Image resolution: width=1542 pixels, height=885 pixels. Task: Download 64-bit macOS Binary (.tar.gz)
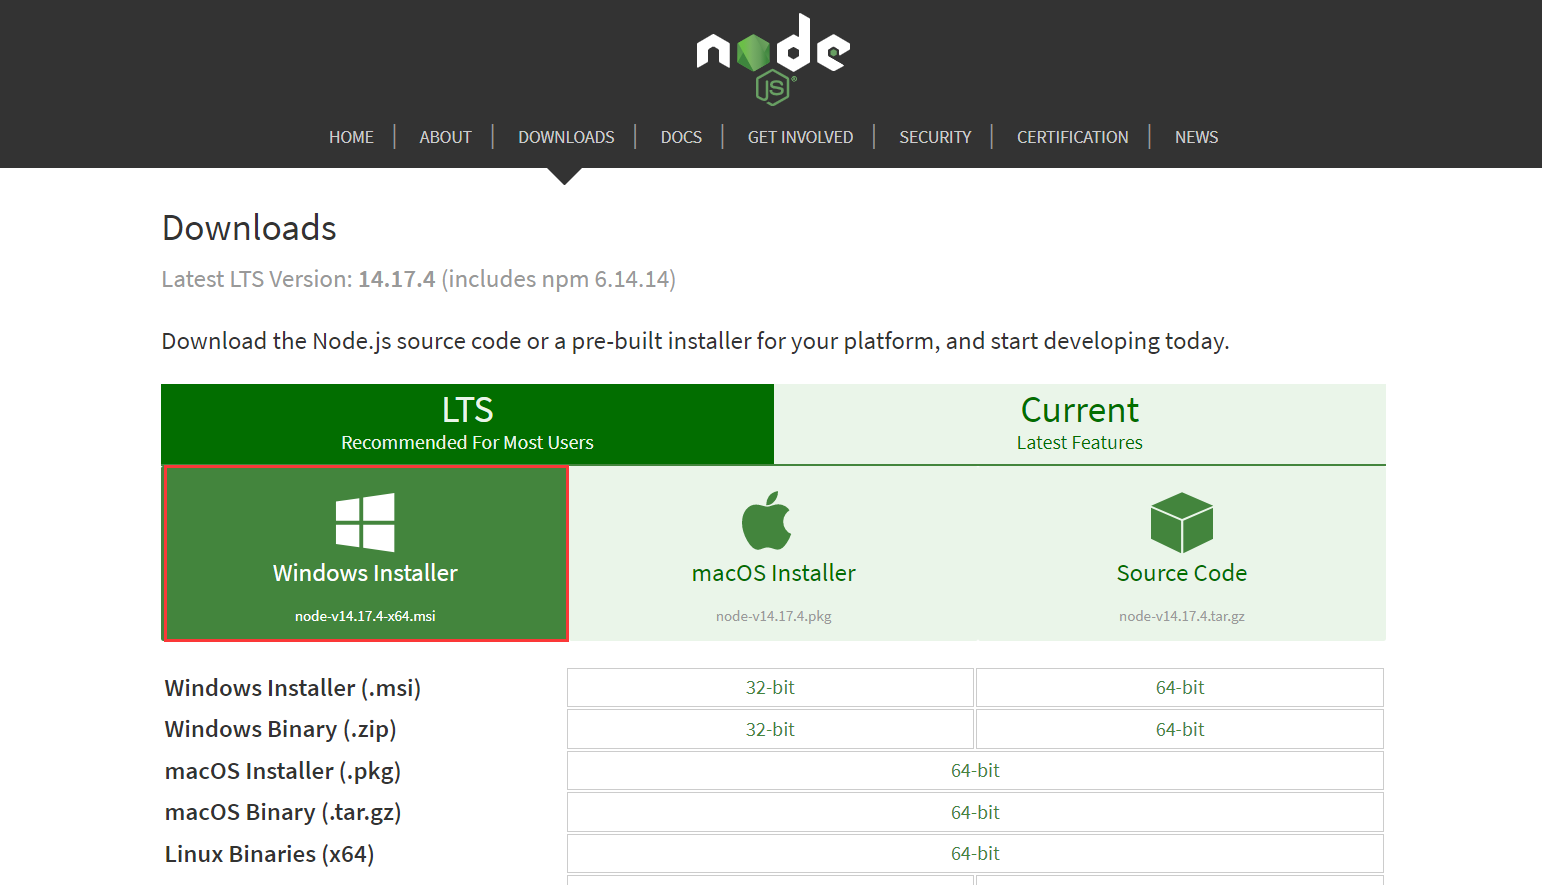tap(975, 813)
